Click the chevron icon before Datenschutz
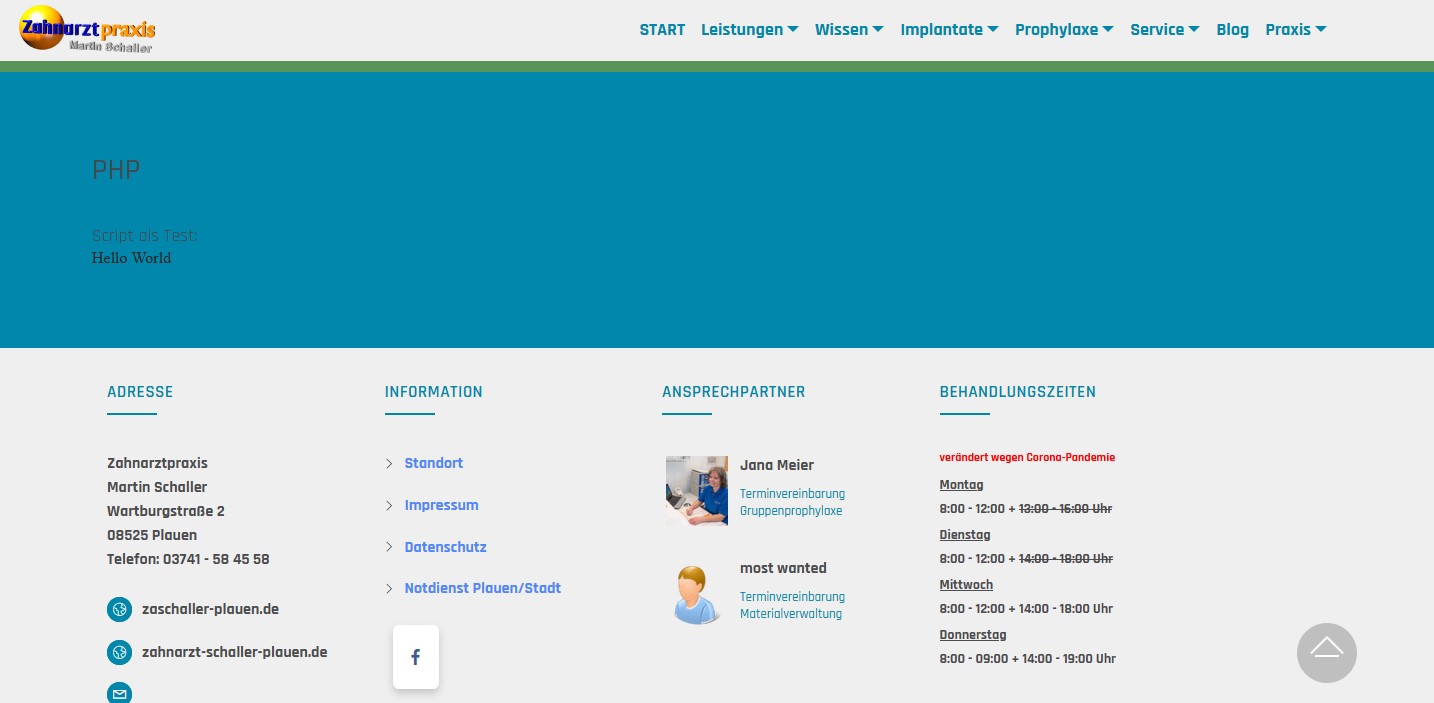This screenshot has height=703, width=1434. pyautogui.click(x=389, y=547)
